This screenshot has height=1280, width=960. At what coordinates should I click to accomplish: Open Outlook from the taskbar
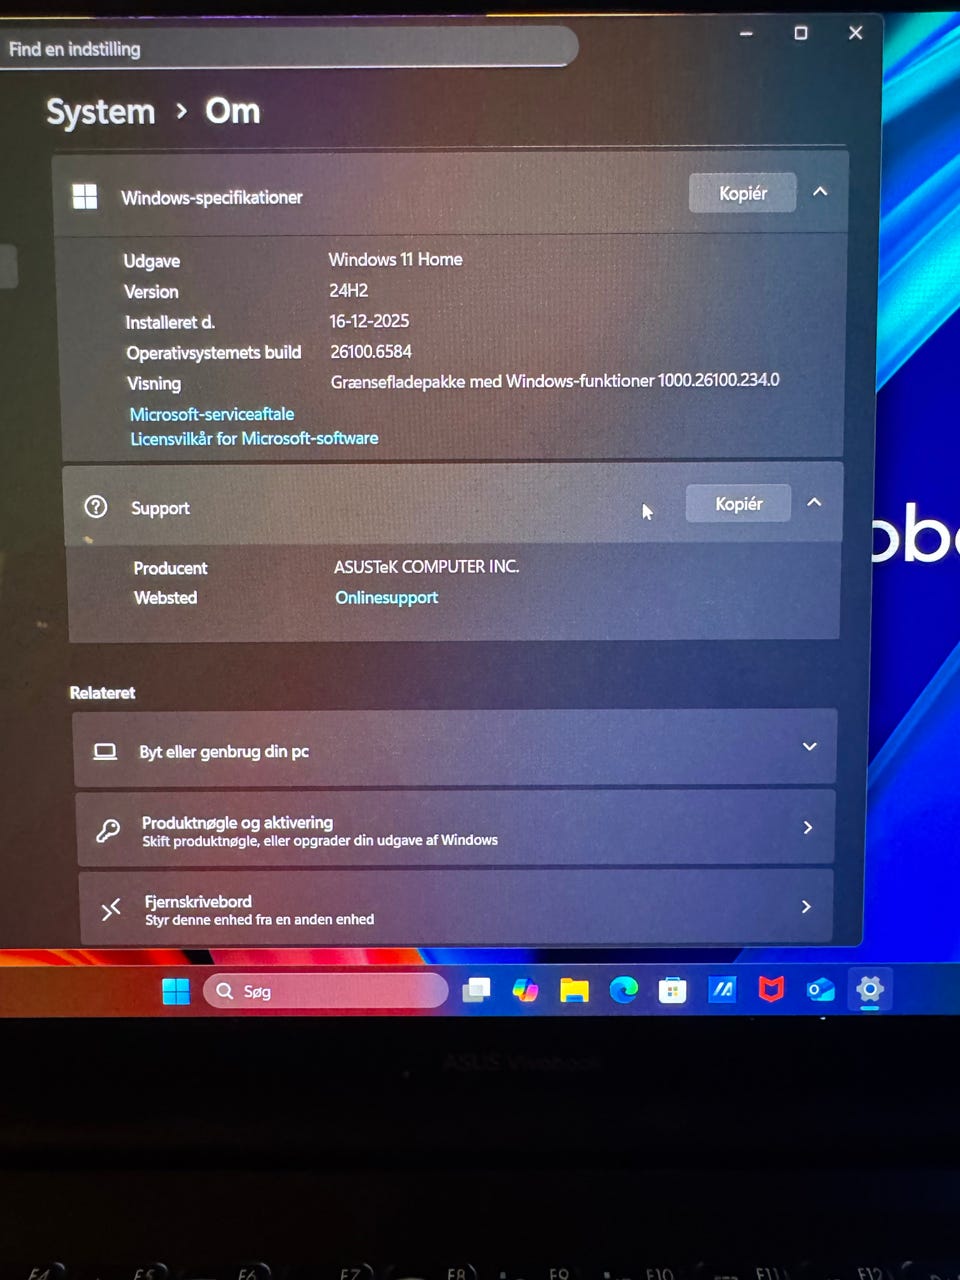click(821, 989)
